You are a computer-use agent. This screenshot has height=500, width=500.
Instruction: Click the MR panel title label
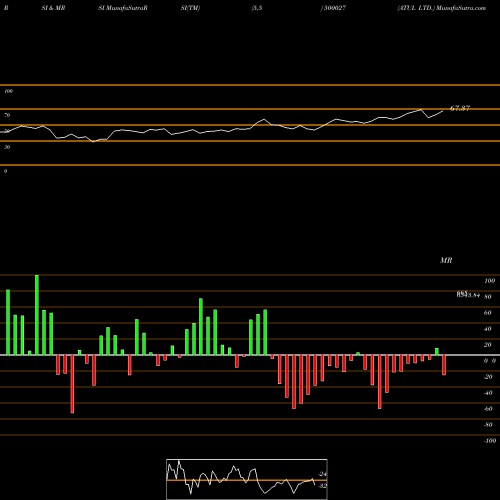pyautogui.click(x=446, y=260)
